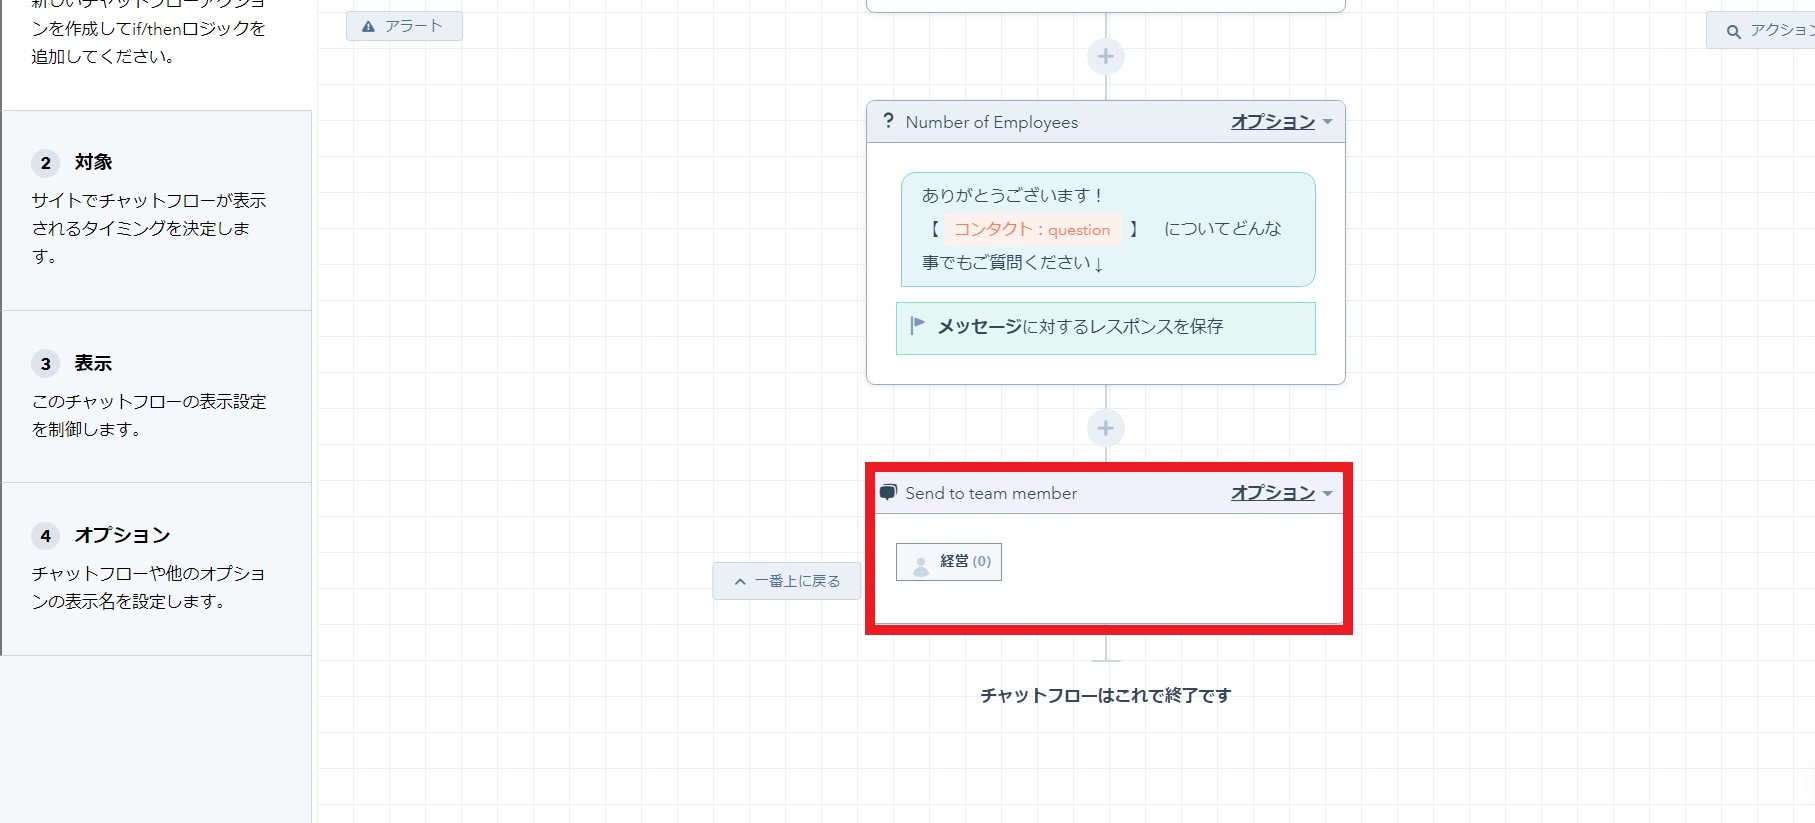Click the ありがとうございます message bubble
The image size is (1815, 823).
[x=1108, y=230]
